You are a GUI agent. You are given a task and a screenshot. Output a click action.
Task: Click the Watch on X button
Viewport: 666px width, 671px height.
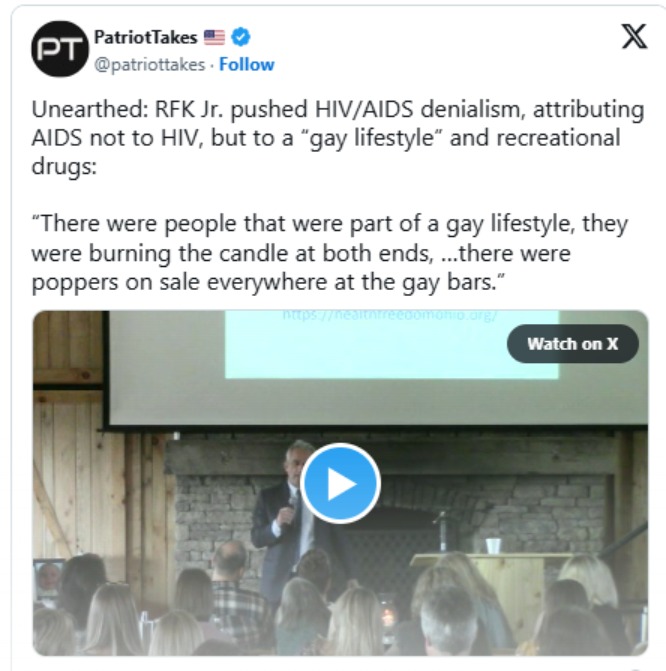[572, 344]
